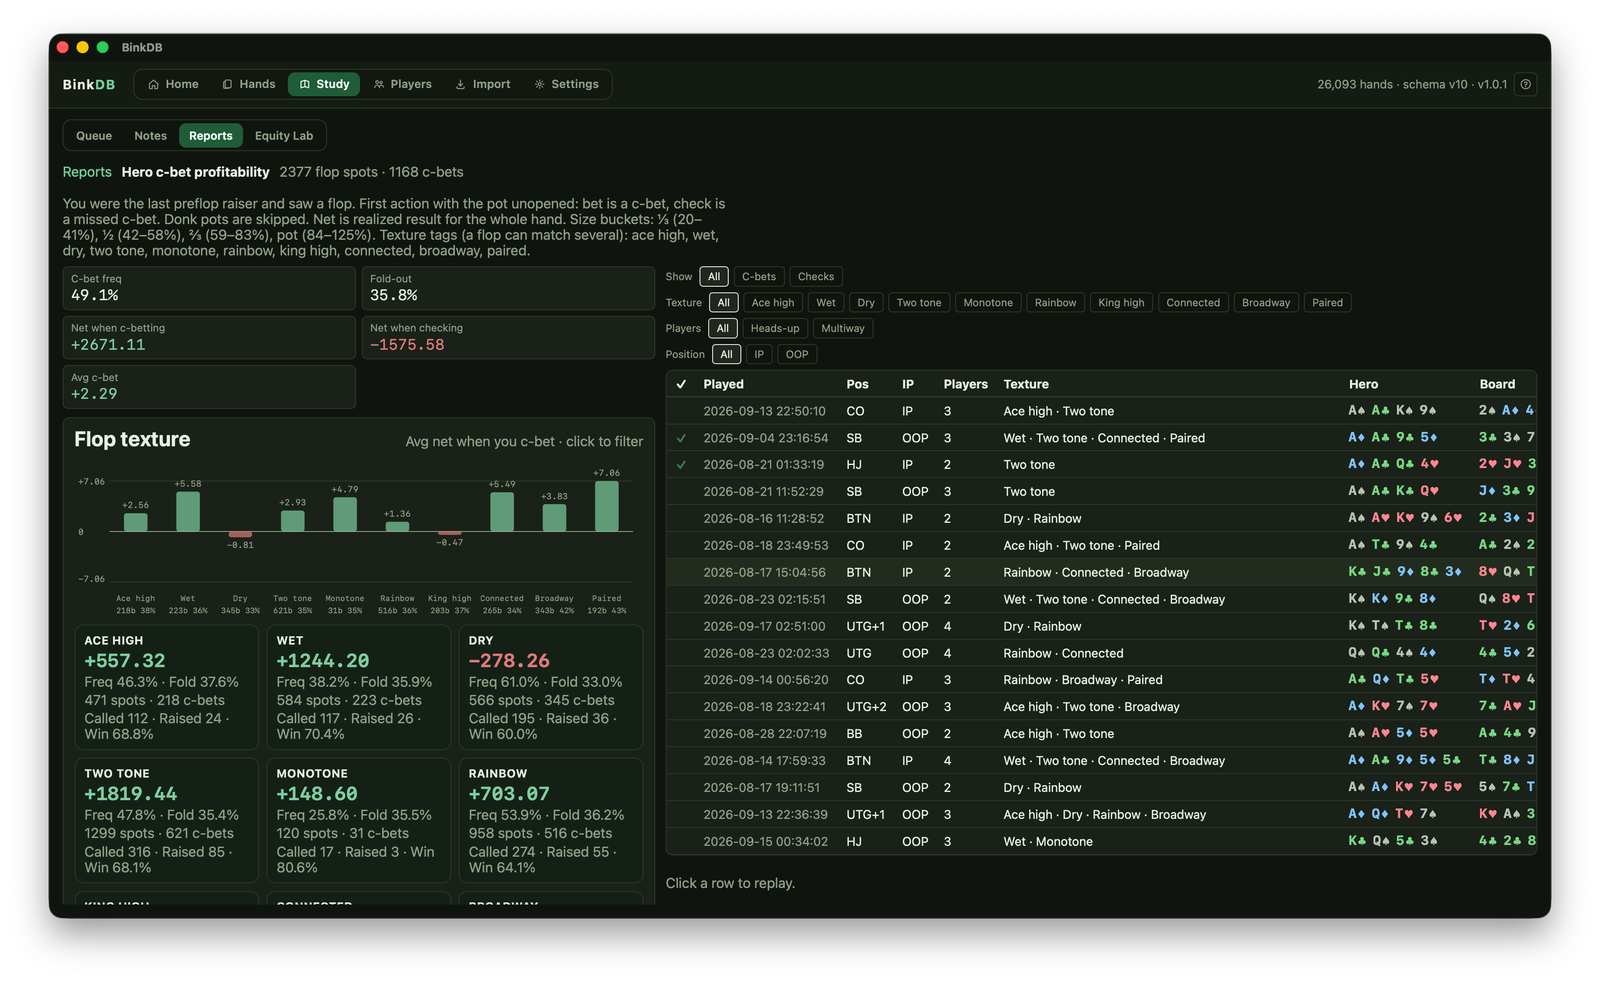Sort by the Players column header
This screenshot has height=983, width=1600.
pos(965,384)
